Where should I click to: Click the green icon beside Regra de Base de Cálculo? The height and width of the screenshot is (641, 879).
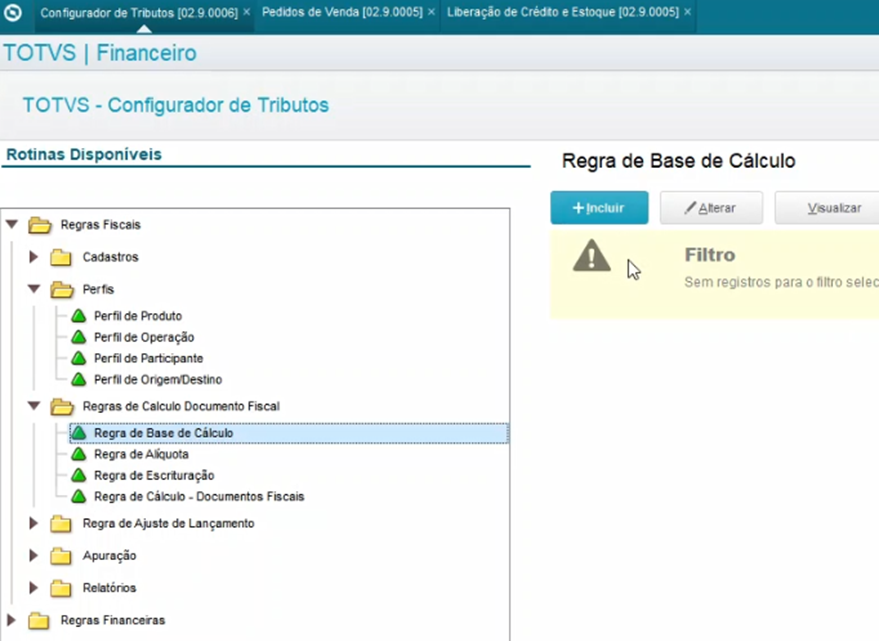click(76, 431)
